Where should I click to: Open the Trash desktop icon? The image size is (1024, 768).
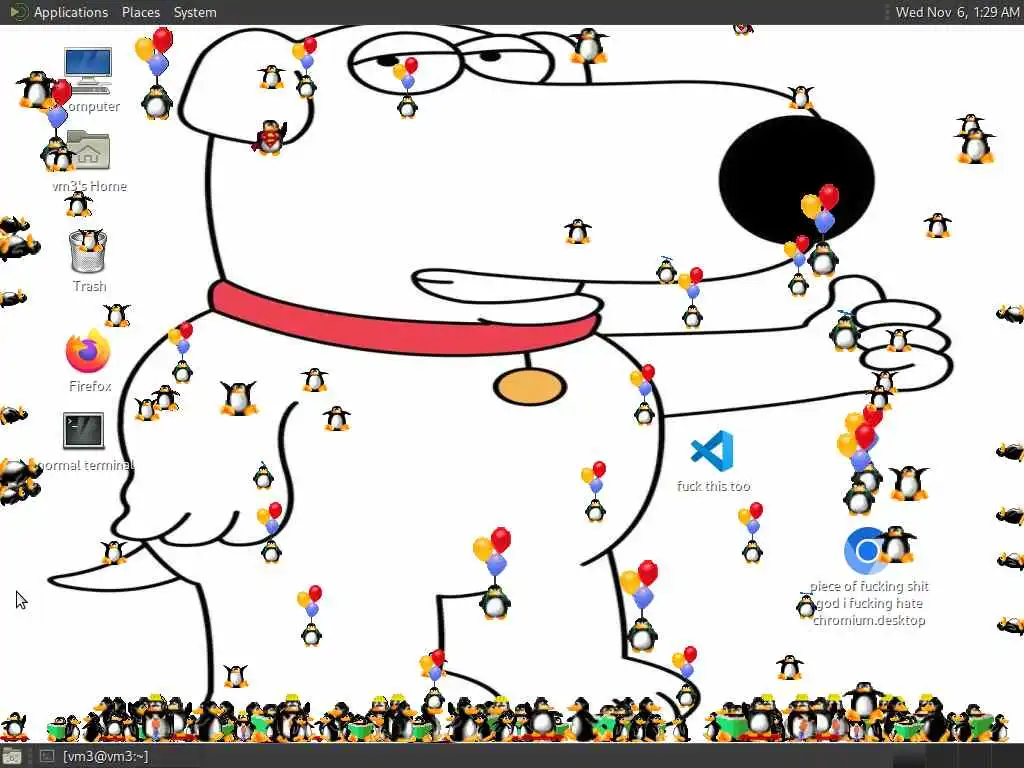(88, 251)
